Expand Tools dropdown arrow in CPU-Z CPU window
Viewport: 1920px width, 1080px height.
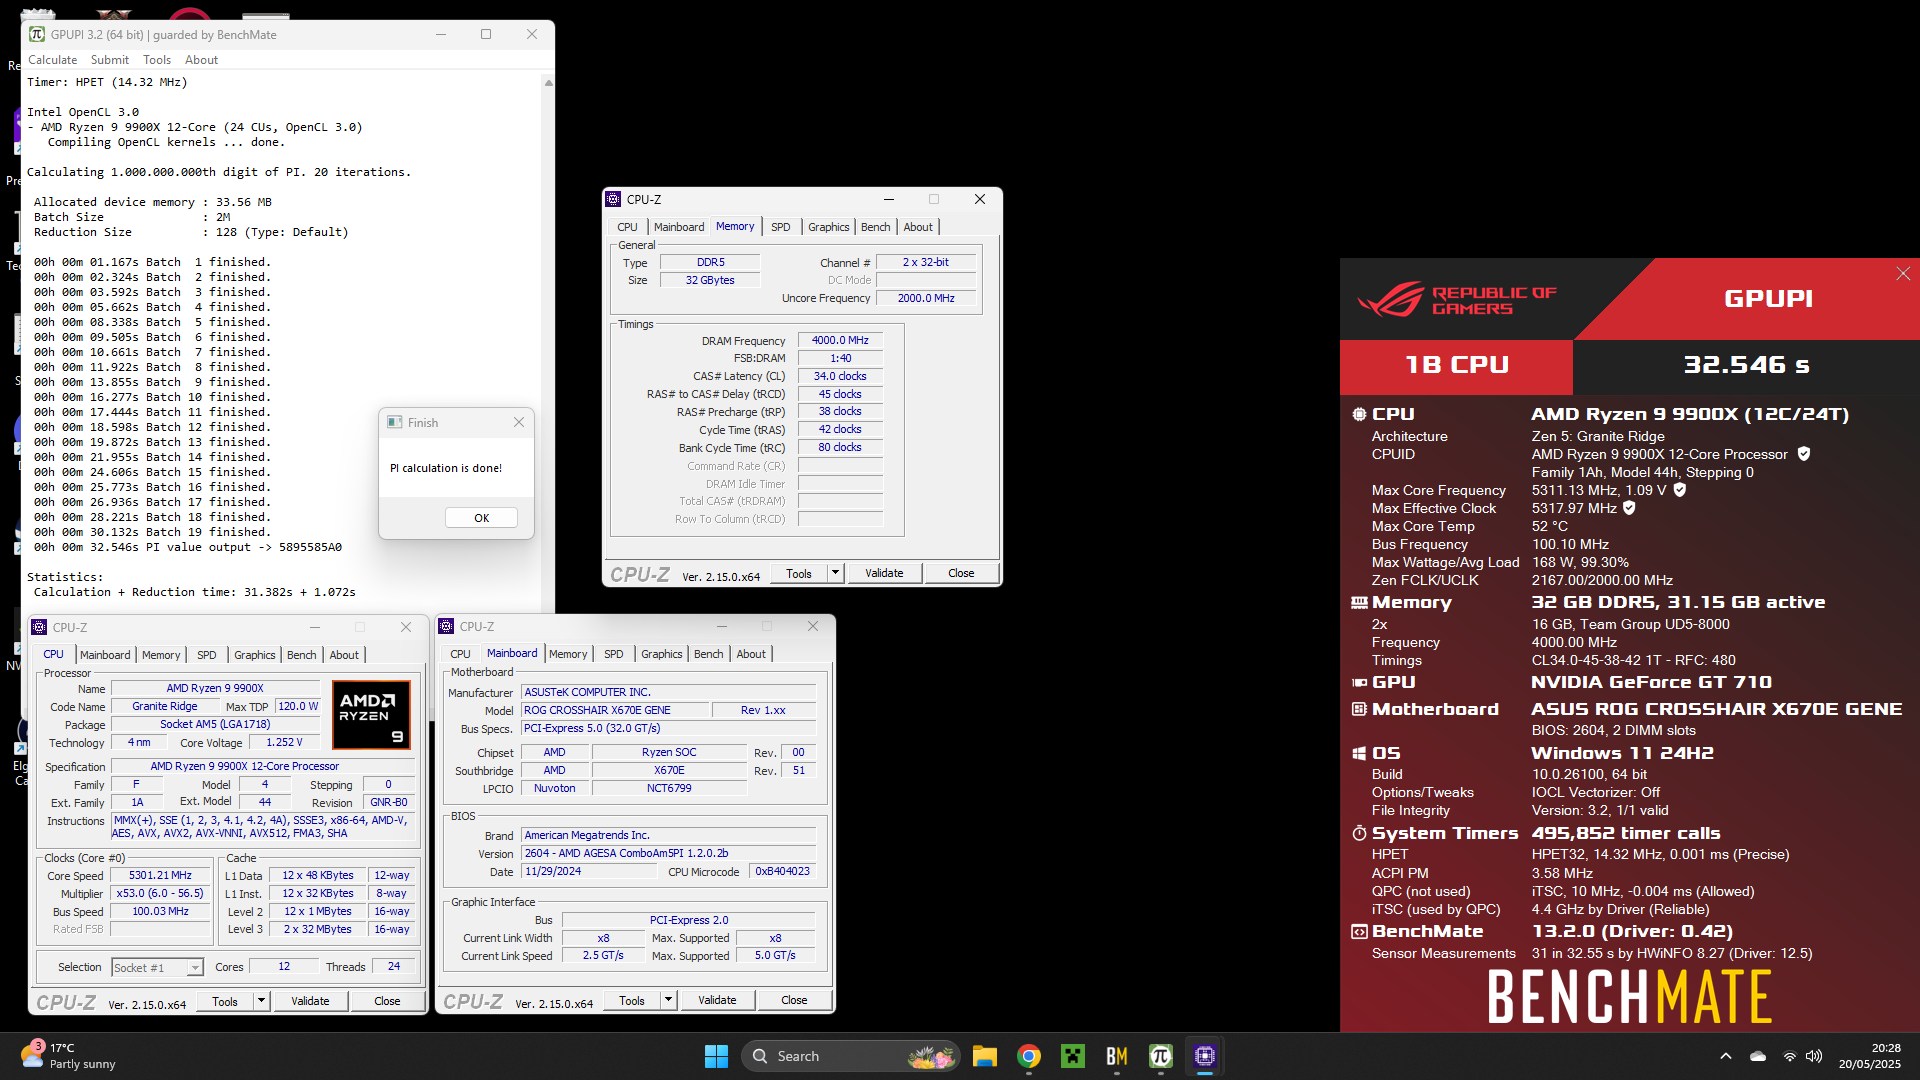click(261, 1001)
